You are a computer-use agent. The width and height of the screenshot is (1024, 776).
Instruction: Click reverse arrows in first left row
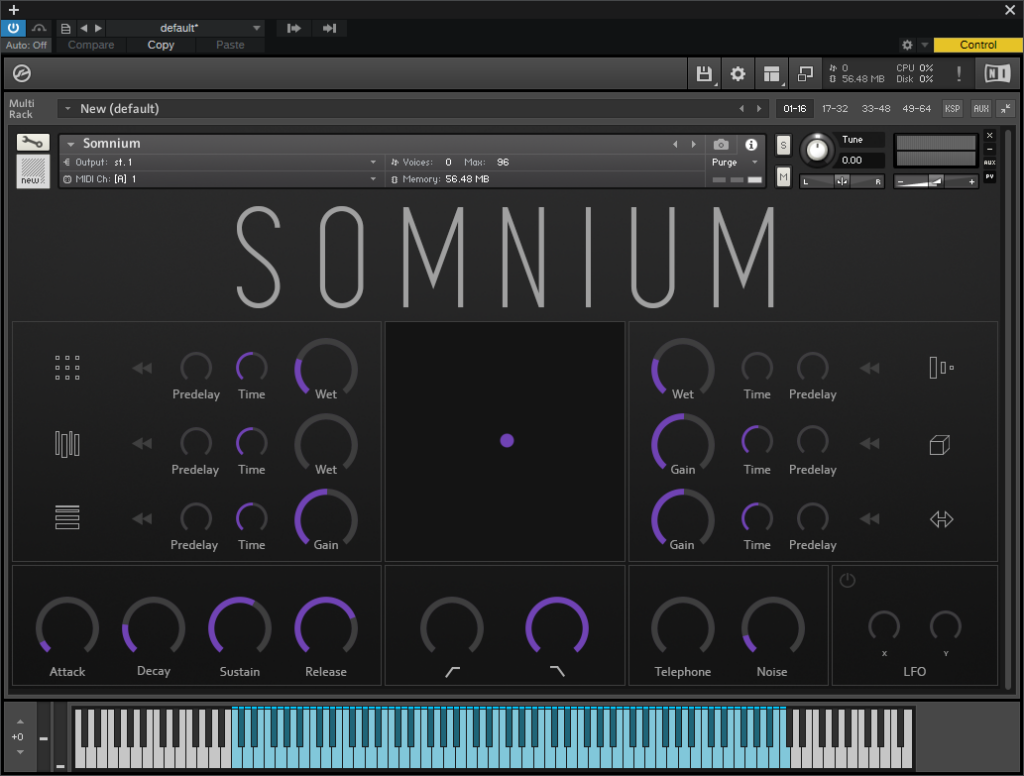(x=142, y=368)
